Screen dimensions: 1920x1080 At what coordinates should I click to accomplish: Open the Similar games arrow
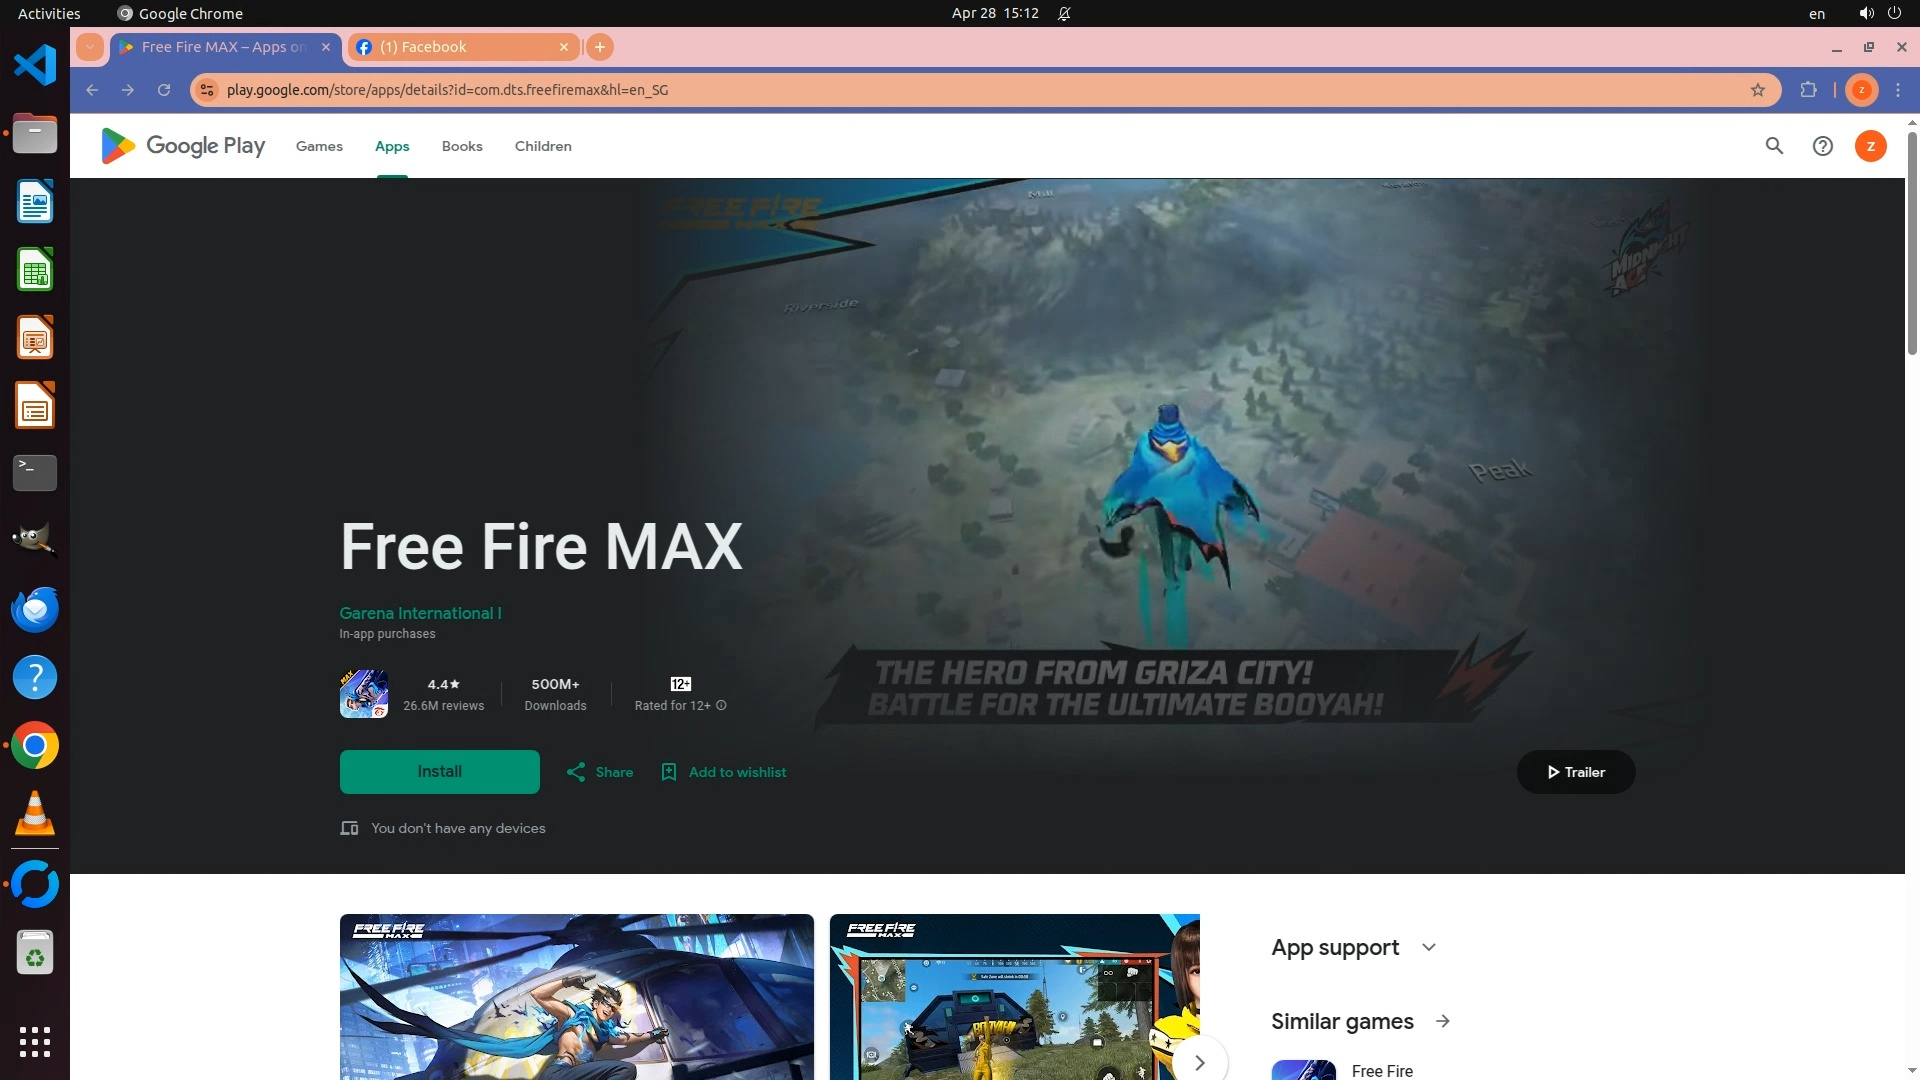pyautogui.click(x=1442, y=1021)
